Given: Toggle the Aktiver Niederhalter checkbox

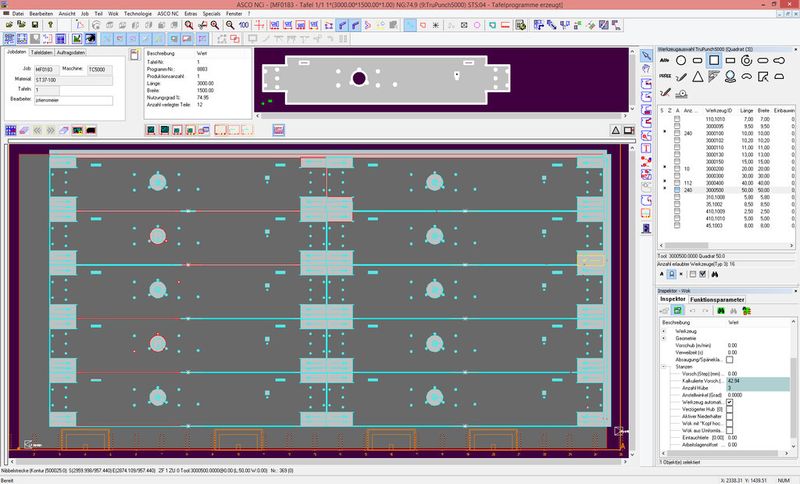Looking at the screenshot, I should pyautogui.click(x=730, y=416).
